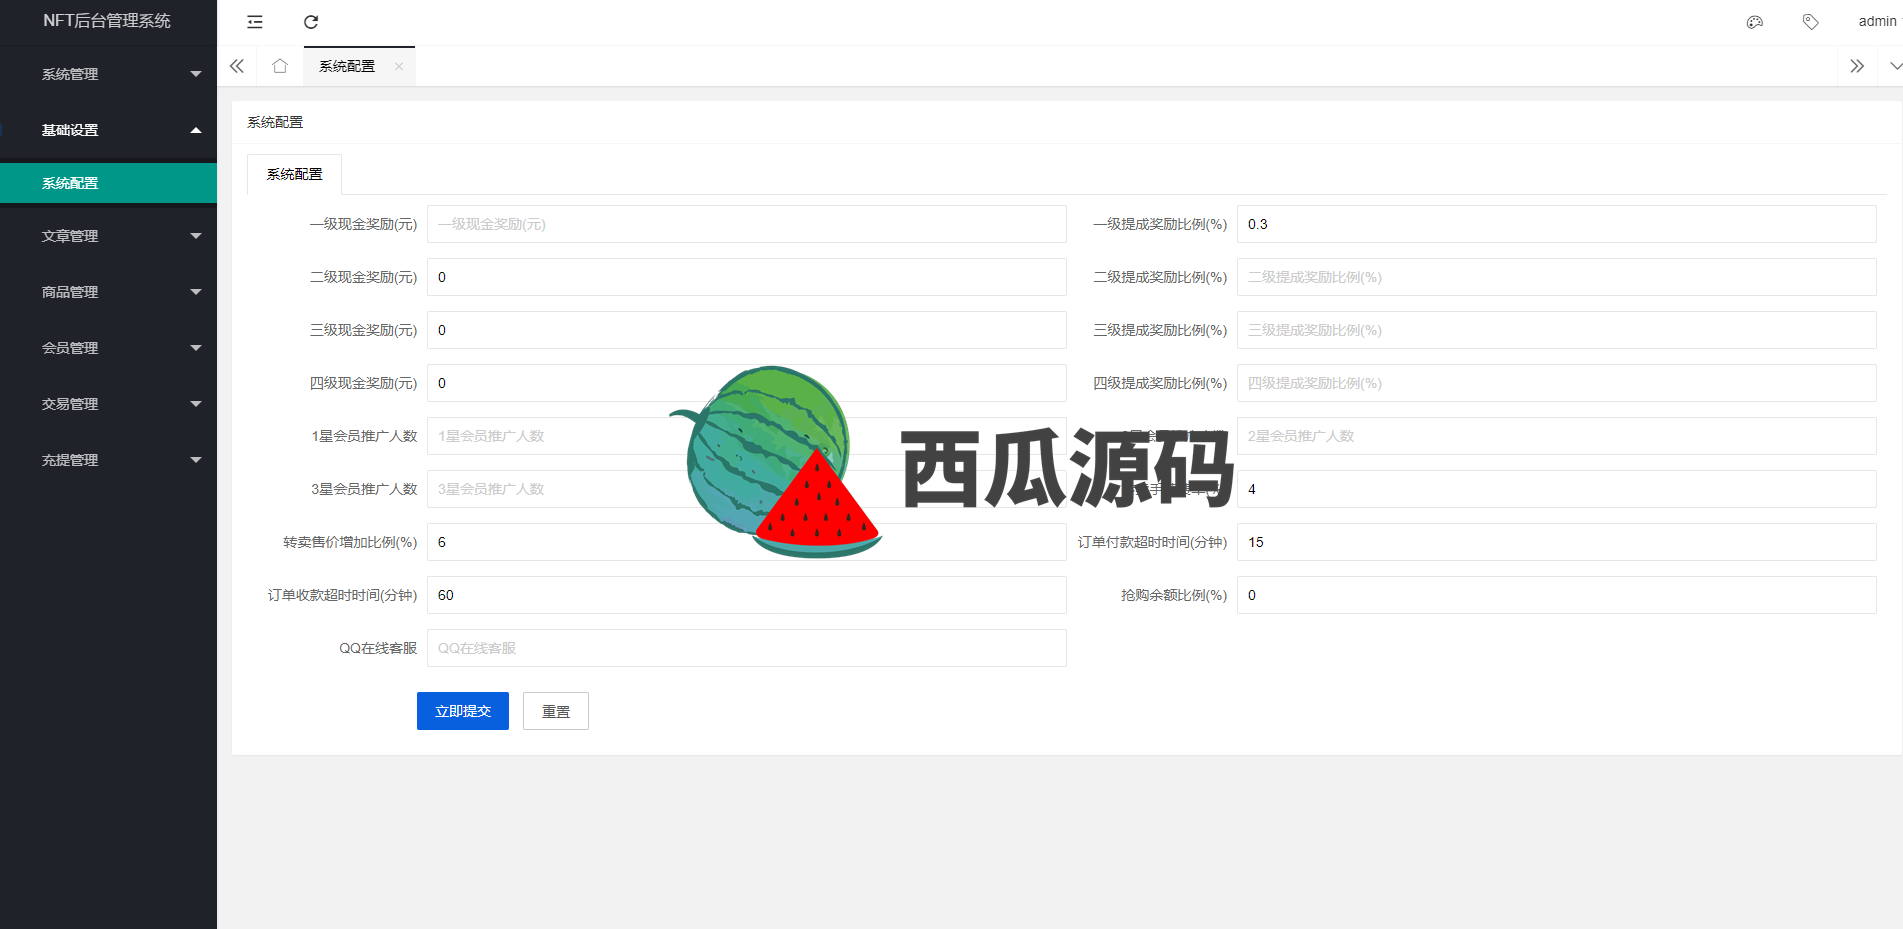Collapse the sidebar with the menu fold icon
The image size is (1903, 929).
pyautogui.click(x=255, y=22)
